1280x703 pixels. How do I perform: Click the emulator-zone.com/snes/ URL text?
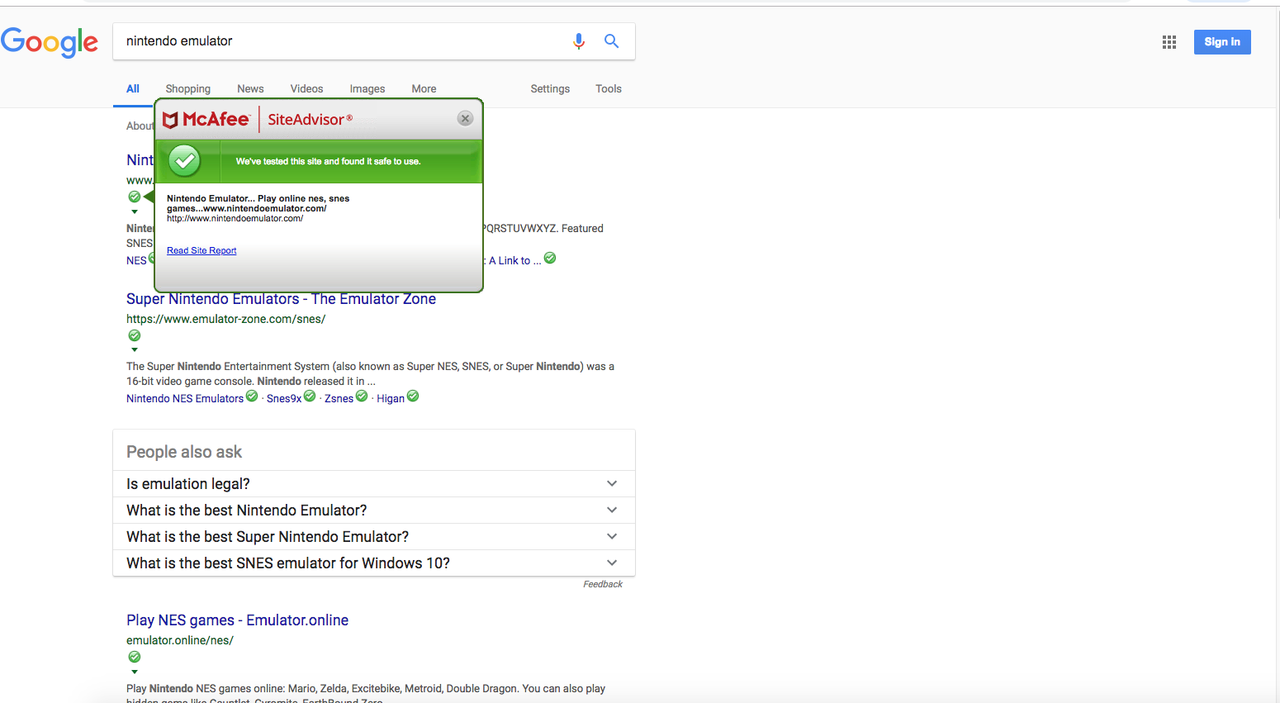(226, 319)
